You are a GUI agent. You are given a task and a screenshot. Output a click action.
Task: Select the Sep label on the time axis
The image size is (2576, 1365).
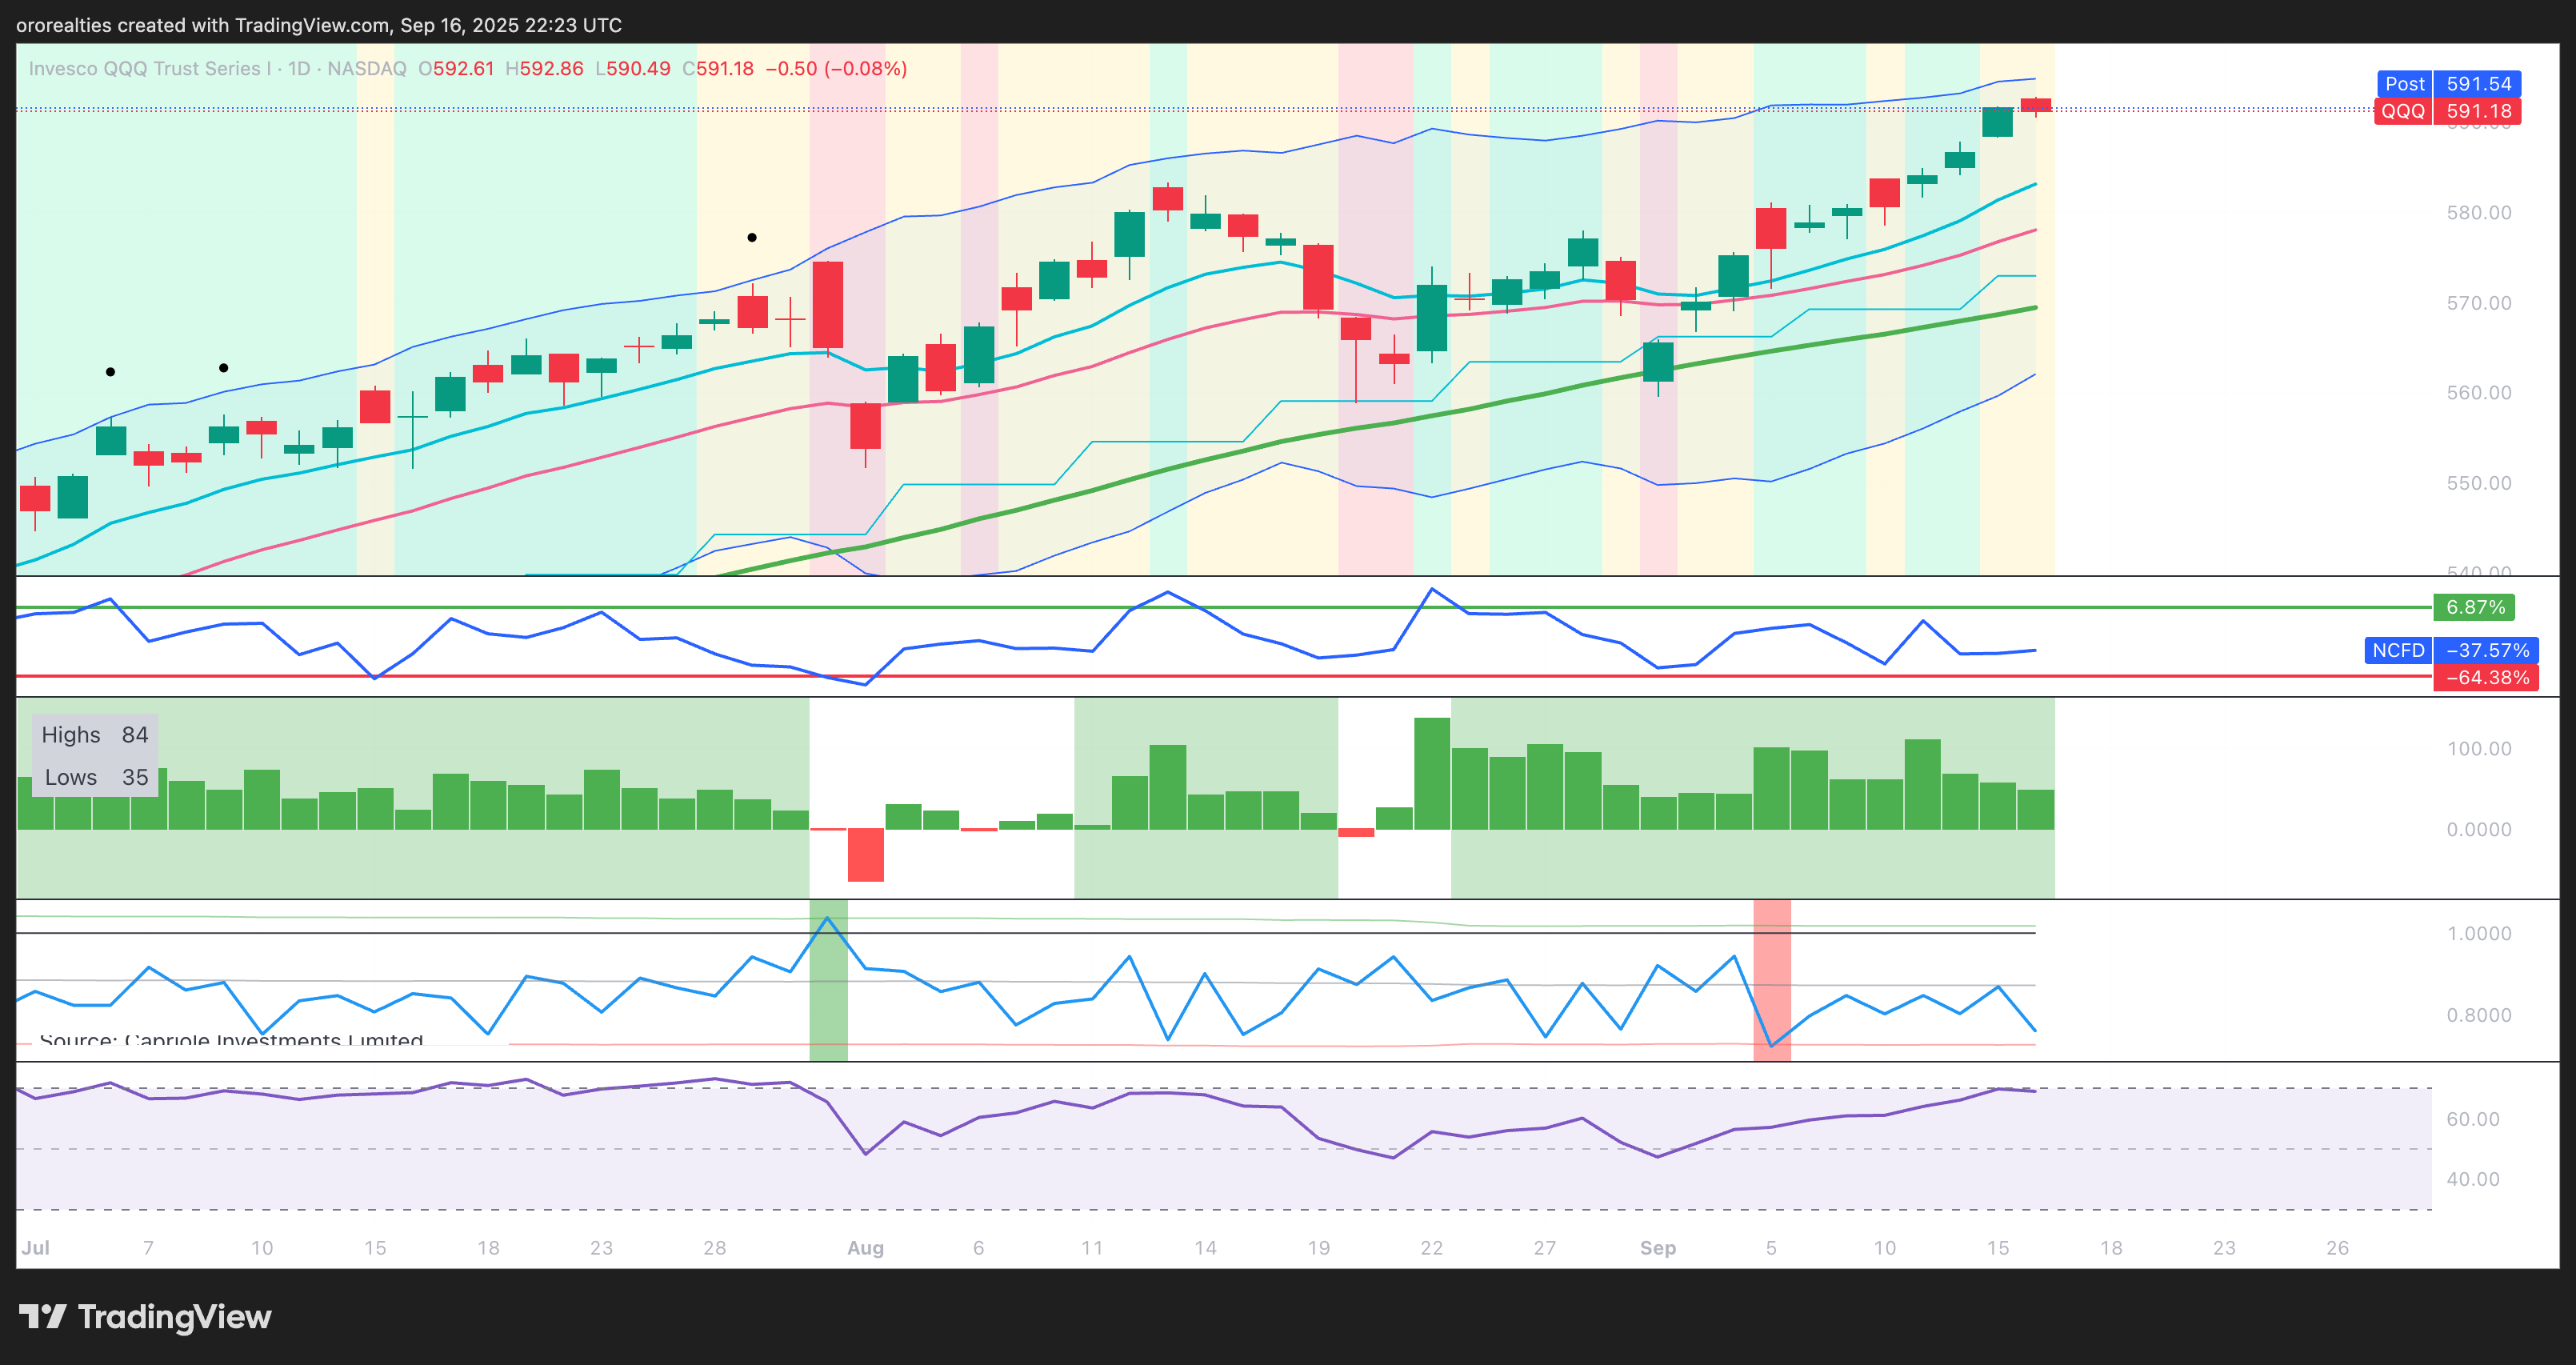(x=1657, y=1248)
